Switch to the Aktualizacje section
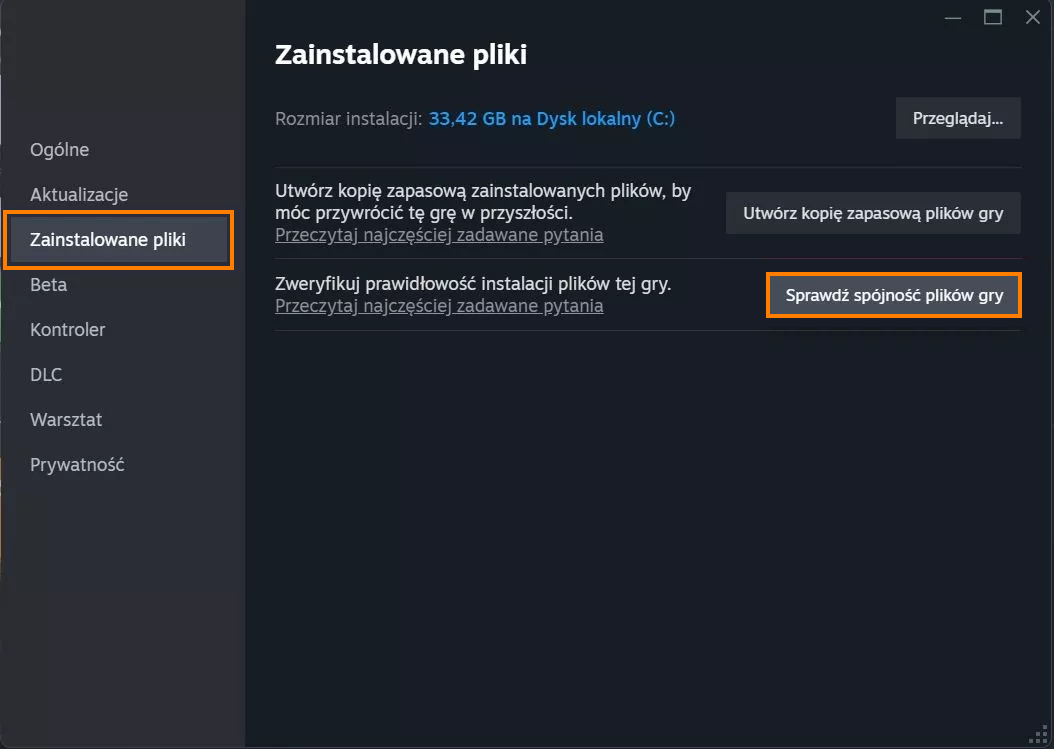 click(79, 195)
